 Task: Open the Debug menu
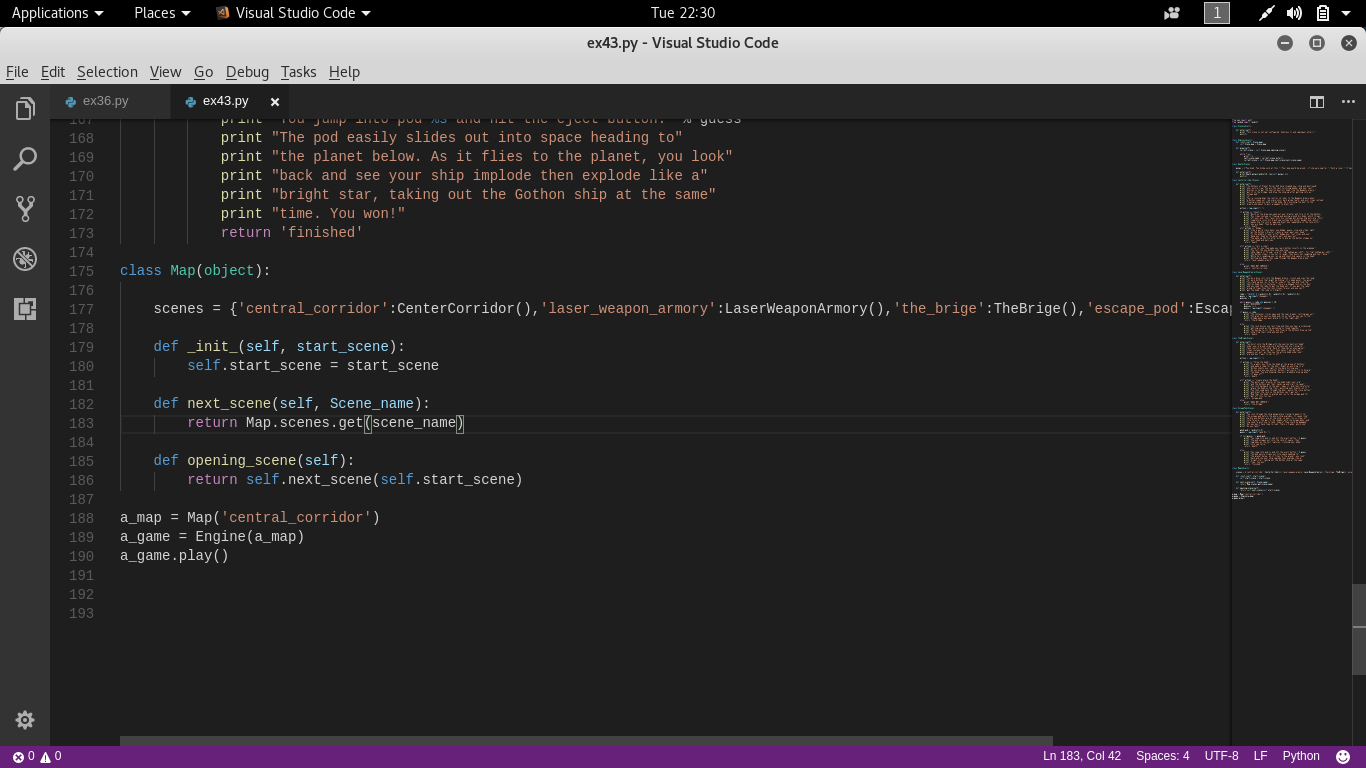click(x=247, y=72)
